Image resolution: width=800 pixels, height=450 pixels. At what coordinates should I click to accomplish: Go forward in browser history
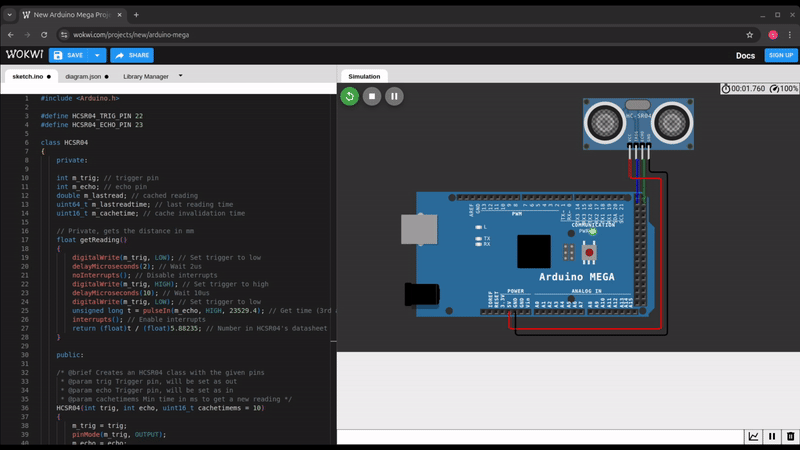click(x=27, y=35)
